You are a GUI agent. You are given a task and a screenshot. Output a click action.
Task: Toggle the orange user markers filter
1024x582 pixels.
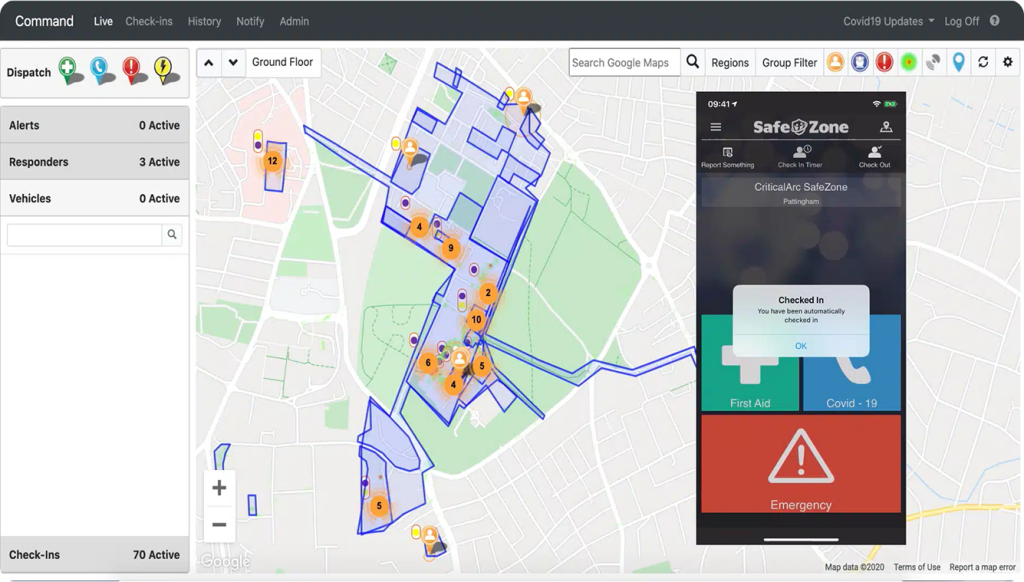click(x=835, y=62)
